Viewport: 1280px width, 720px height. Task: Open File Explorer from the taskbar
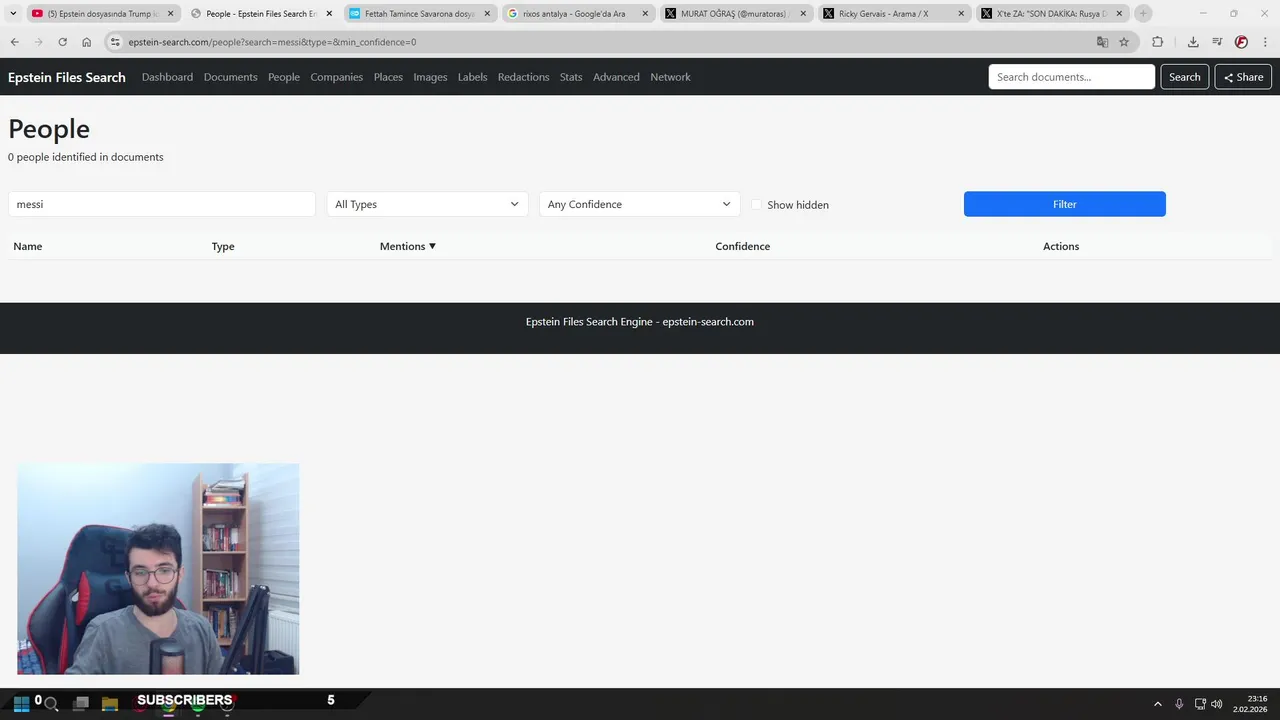coord(110,704)
